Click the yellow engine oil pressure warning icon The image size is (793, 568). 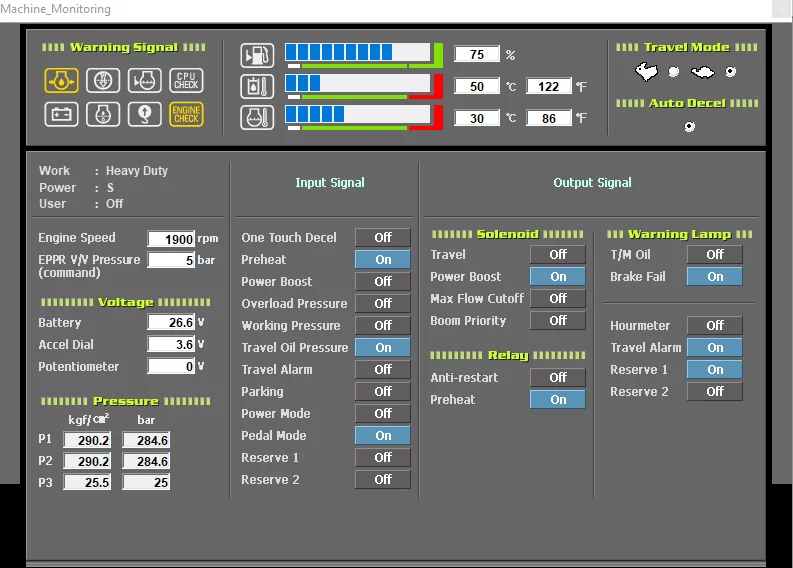point(61,80)
